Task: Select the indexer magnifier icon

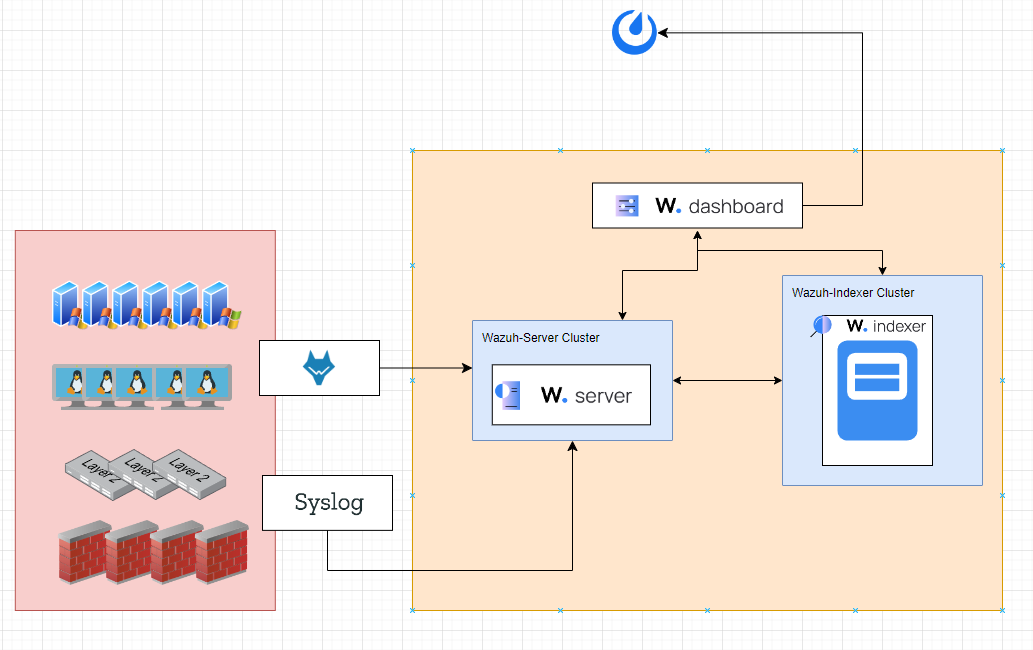Action: coord(821,326)
